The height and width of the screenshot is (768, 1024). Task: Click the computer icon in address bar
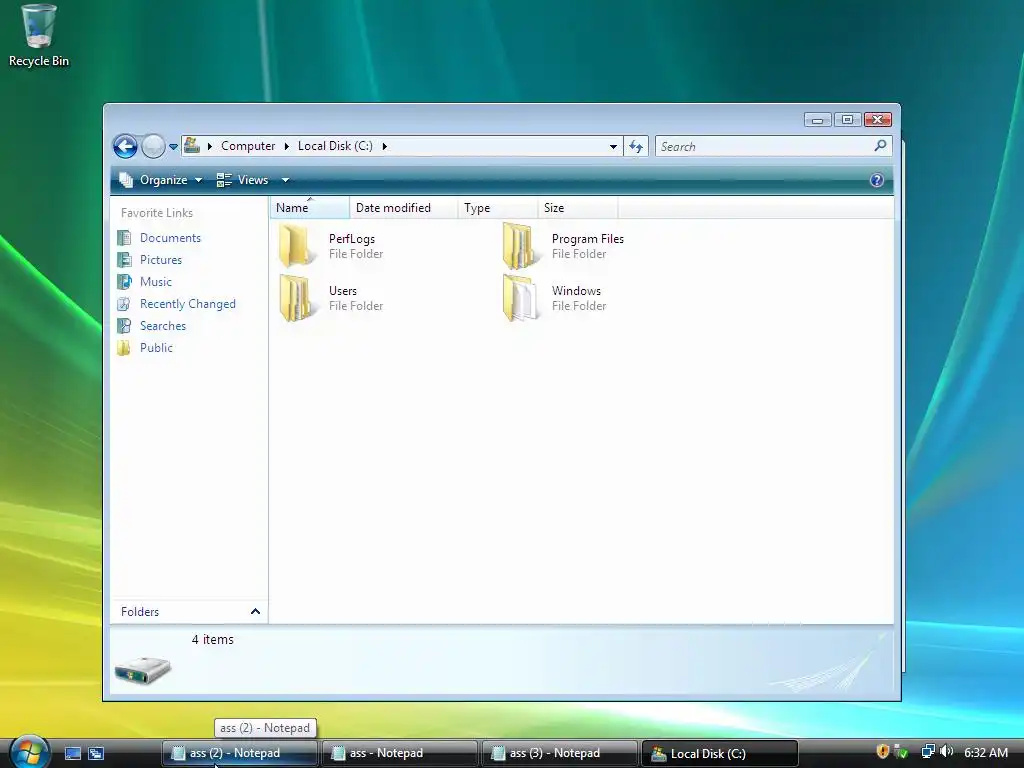click(192, 145)
